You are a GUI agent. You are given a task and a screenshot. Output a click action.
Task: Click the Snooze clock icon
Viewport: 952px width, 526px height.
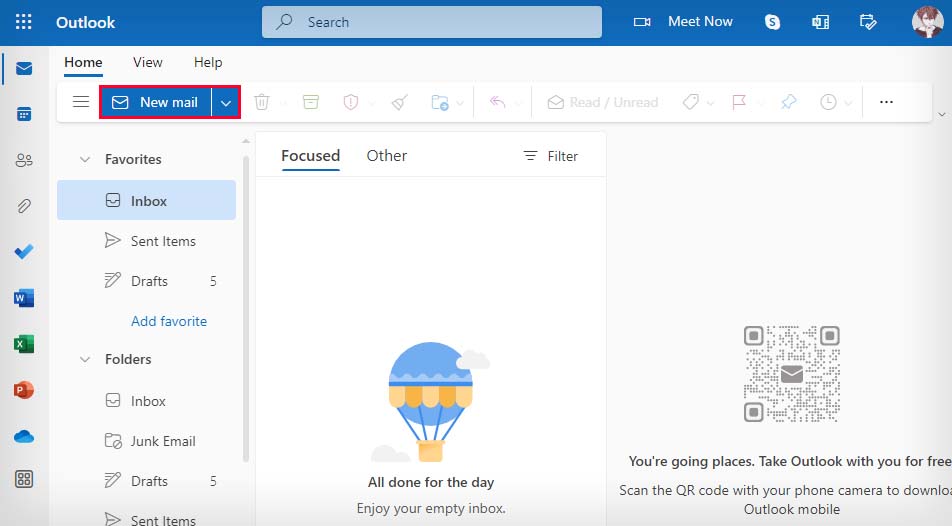click(x=828, y=102)
